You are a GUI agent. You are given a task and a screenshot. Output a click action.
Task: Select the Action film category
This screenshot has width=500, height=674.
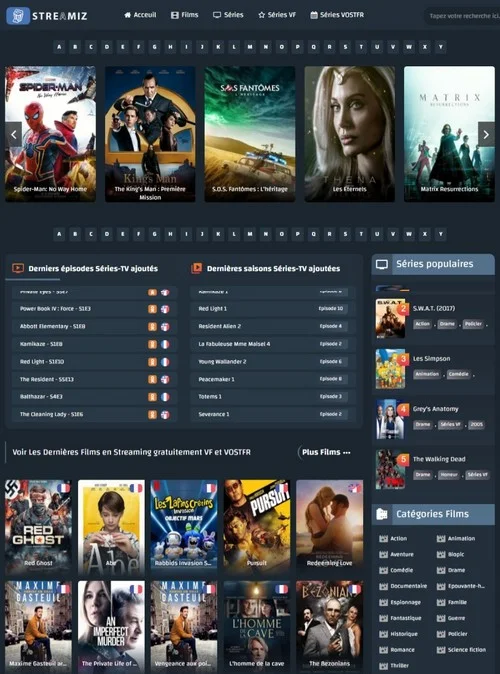click(x=393, y=539)
